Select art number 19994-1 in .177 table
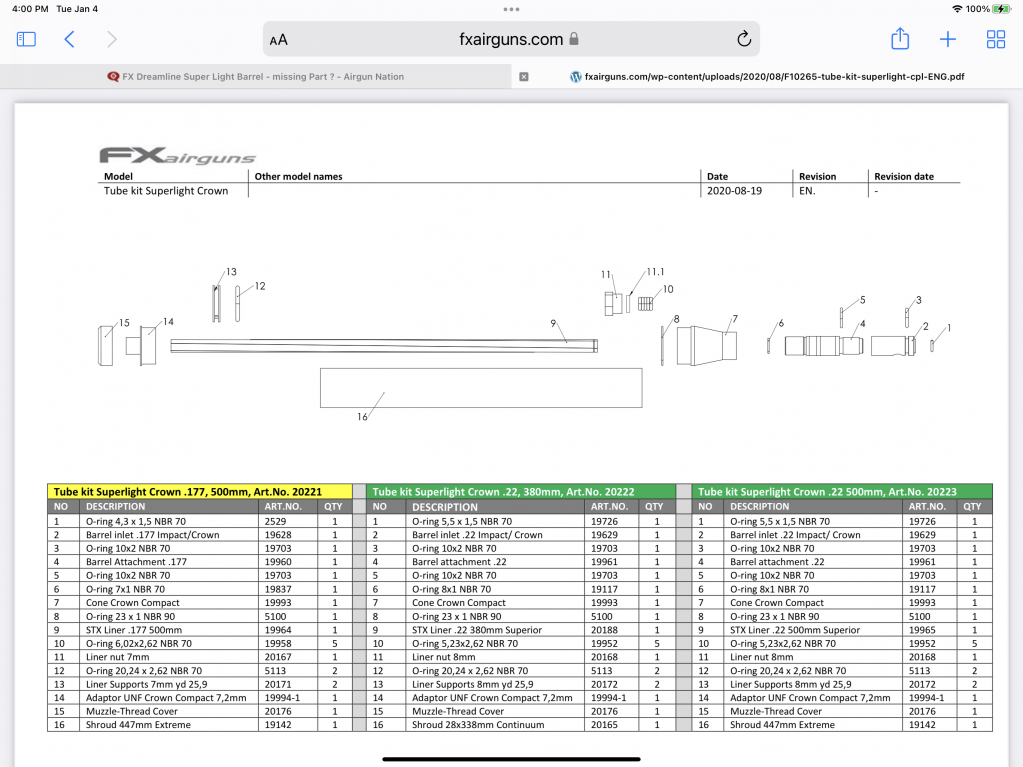1023x767 pixels. coord(288,698)
